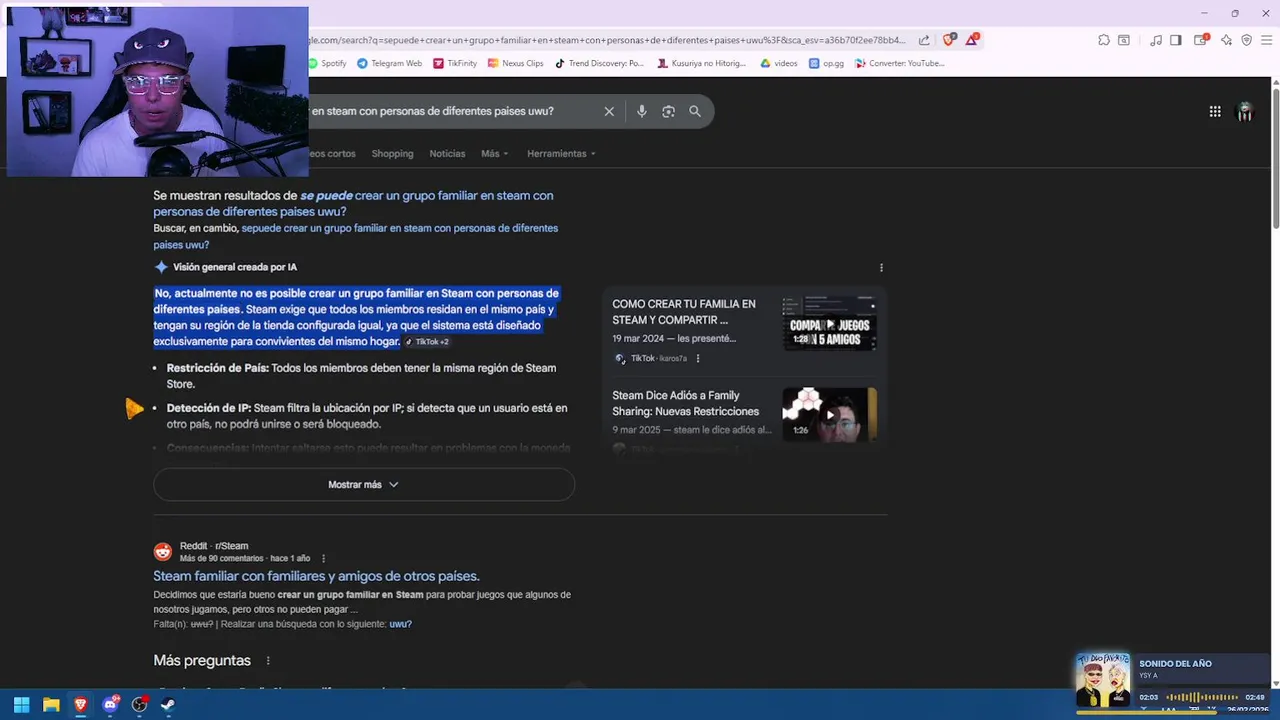
Task: Open File Explorer from taskbar
Action: point(51,704)
